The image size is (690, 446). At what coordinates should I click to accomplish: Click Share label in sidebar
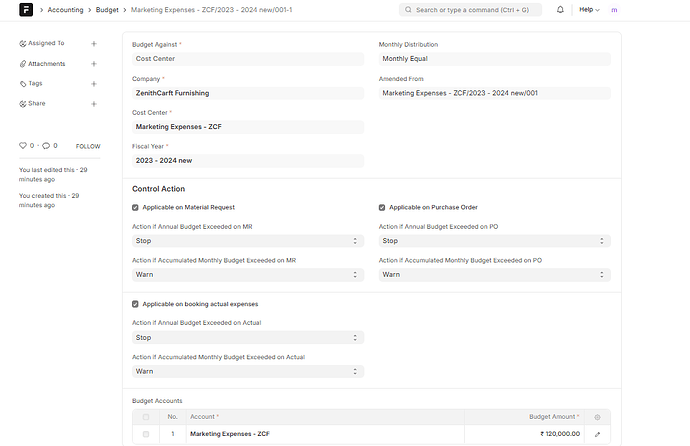37,103
